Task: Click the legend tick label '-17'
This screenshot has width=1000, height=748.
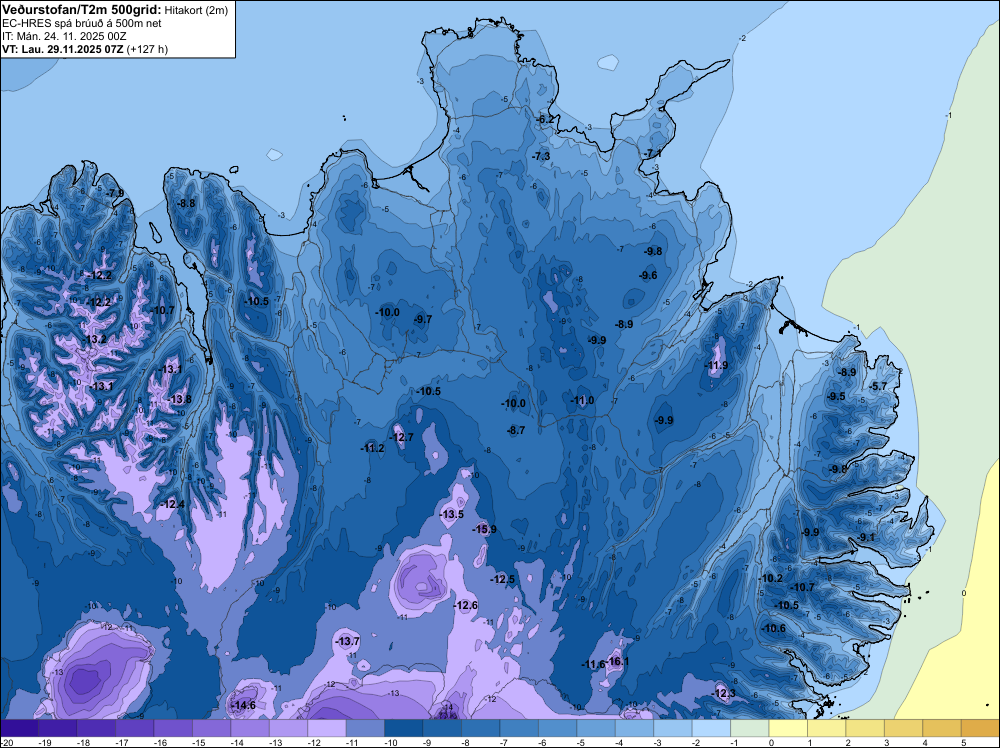Action: 122,742
